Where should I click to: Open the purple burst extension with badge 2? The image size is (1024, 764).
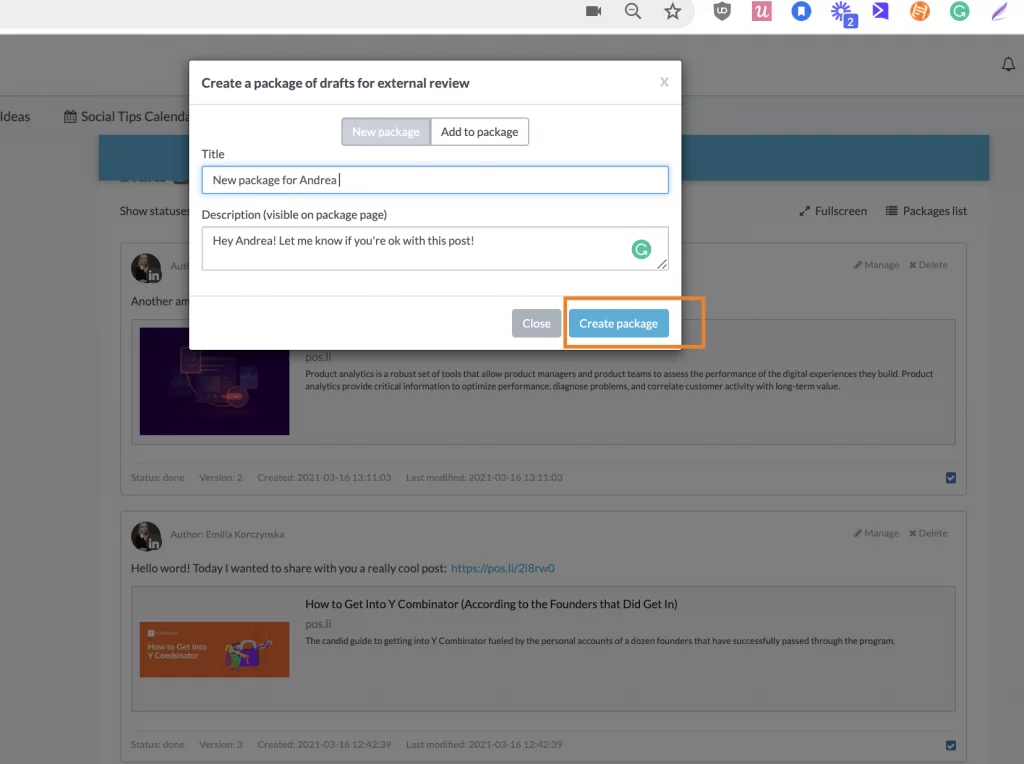pyautogui.click(x=842, y=13)
